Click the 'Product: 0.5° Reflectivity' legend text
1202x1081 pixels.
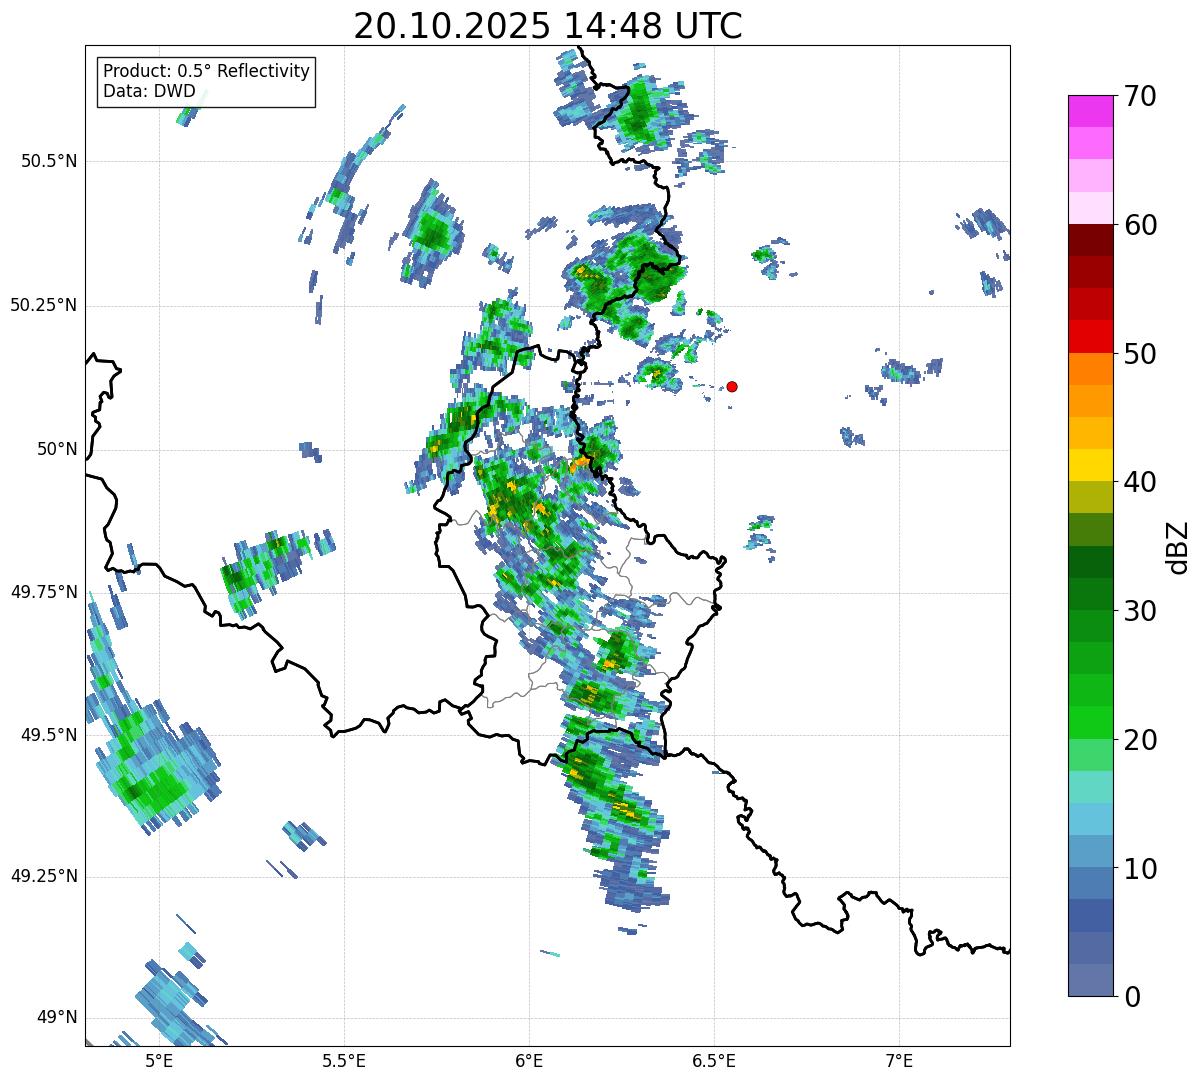pyautogui.click(x=206, y=72)
